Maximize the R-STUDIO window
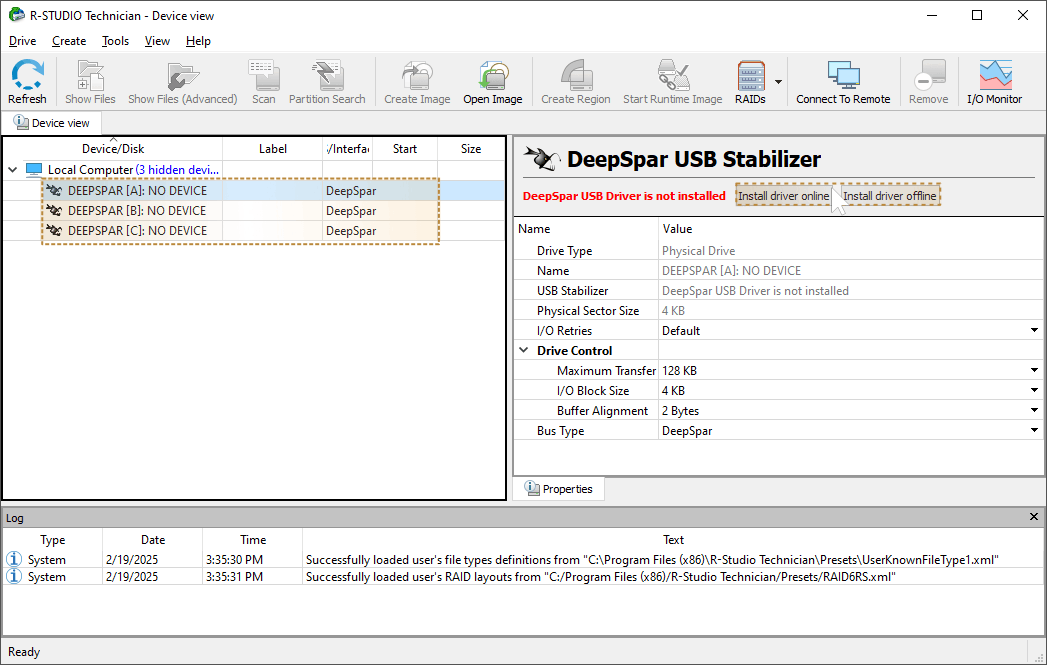The width and height of the screenshot is (1047, 665). point(977,15)
